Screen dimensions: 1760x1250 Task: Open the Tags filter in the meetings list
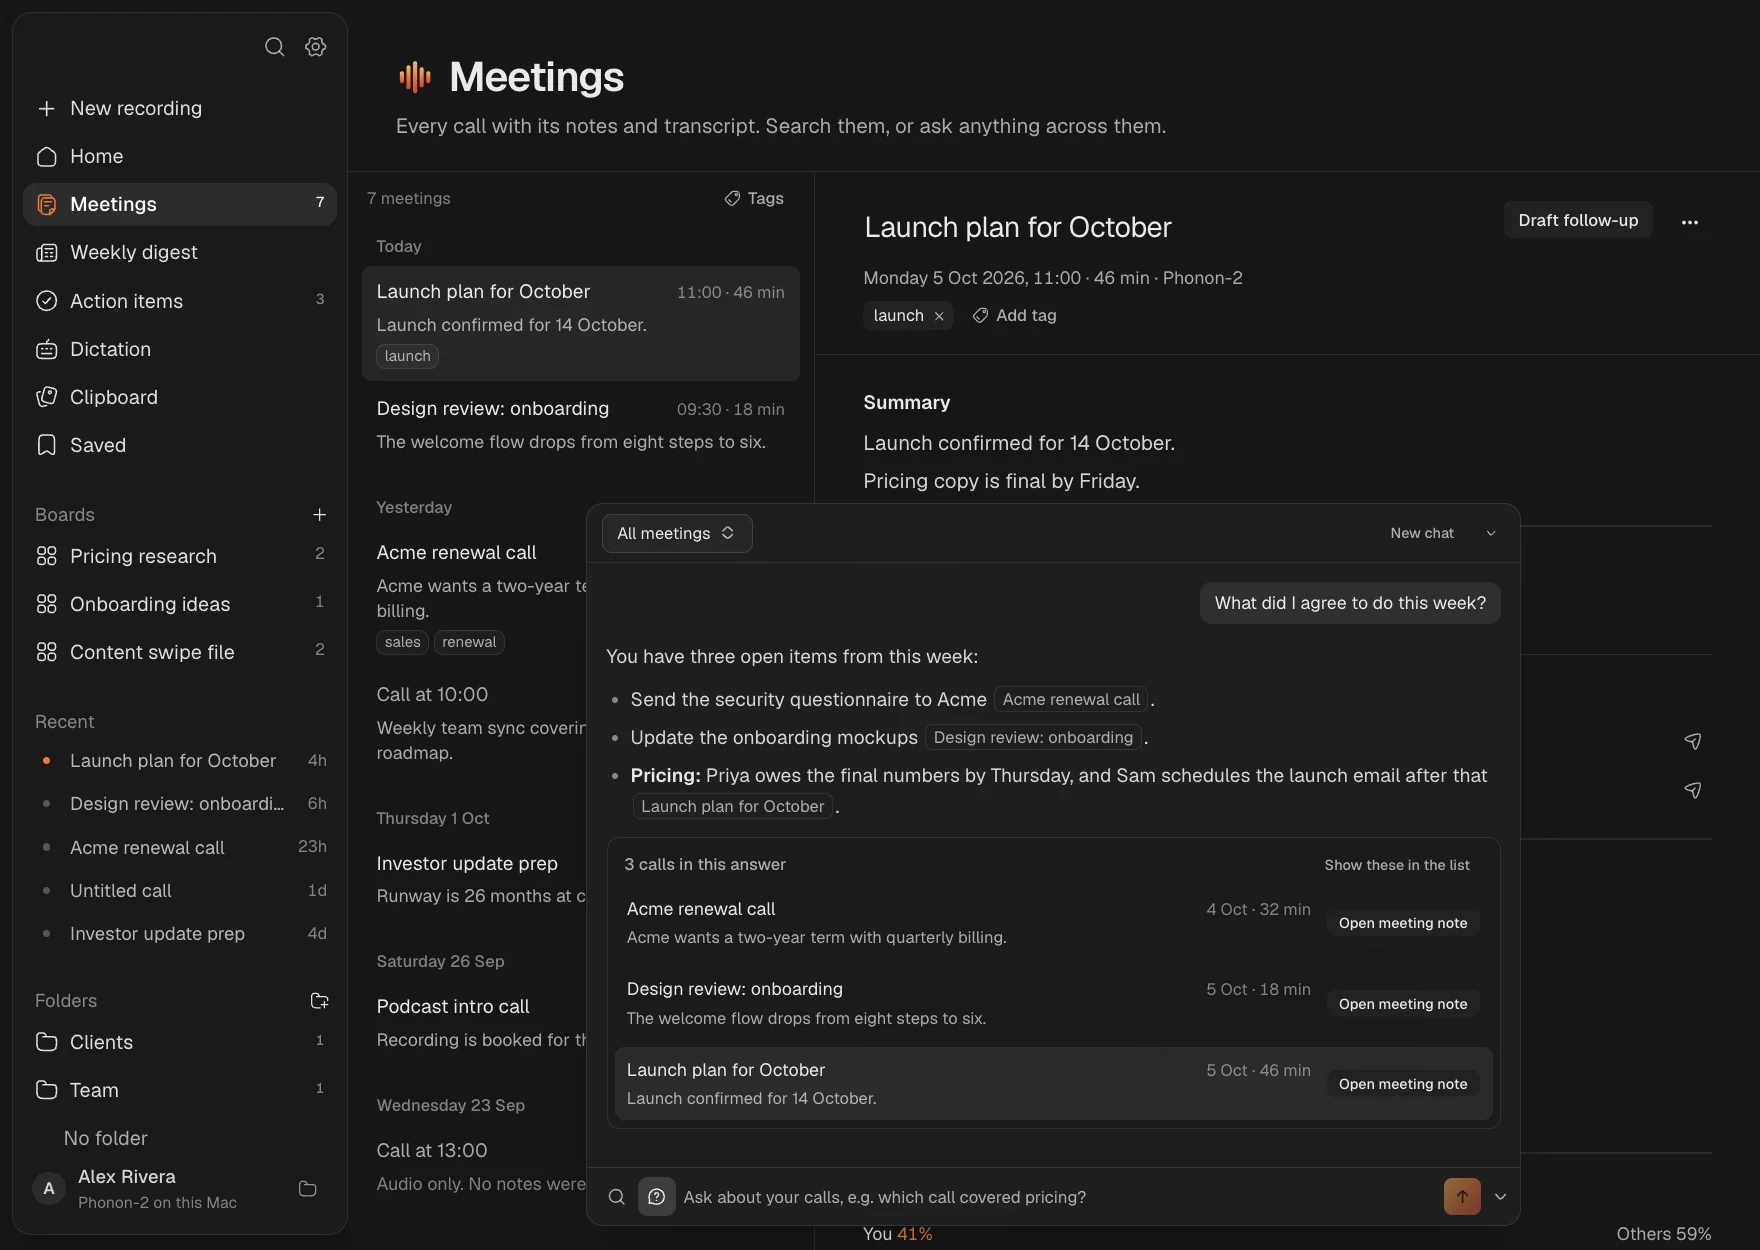[754, 198]
